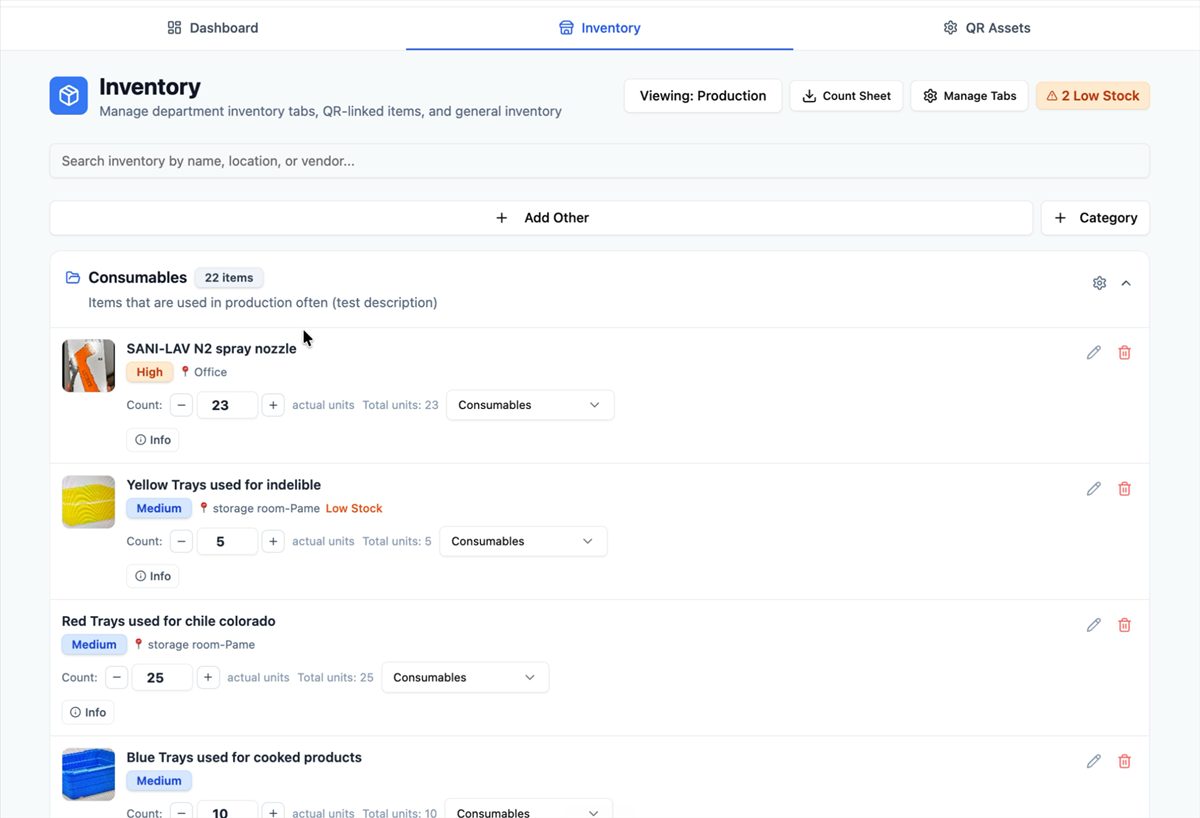Screen dimensions: 1200x818
Task: Click Yellow Trays used for indelible title
Action: pyautogui.click(x=223, y=485)
